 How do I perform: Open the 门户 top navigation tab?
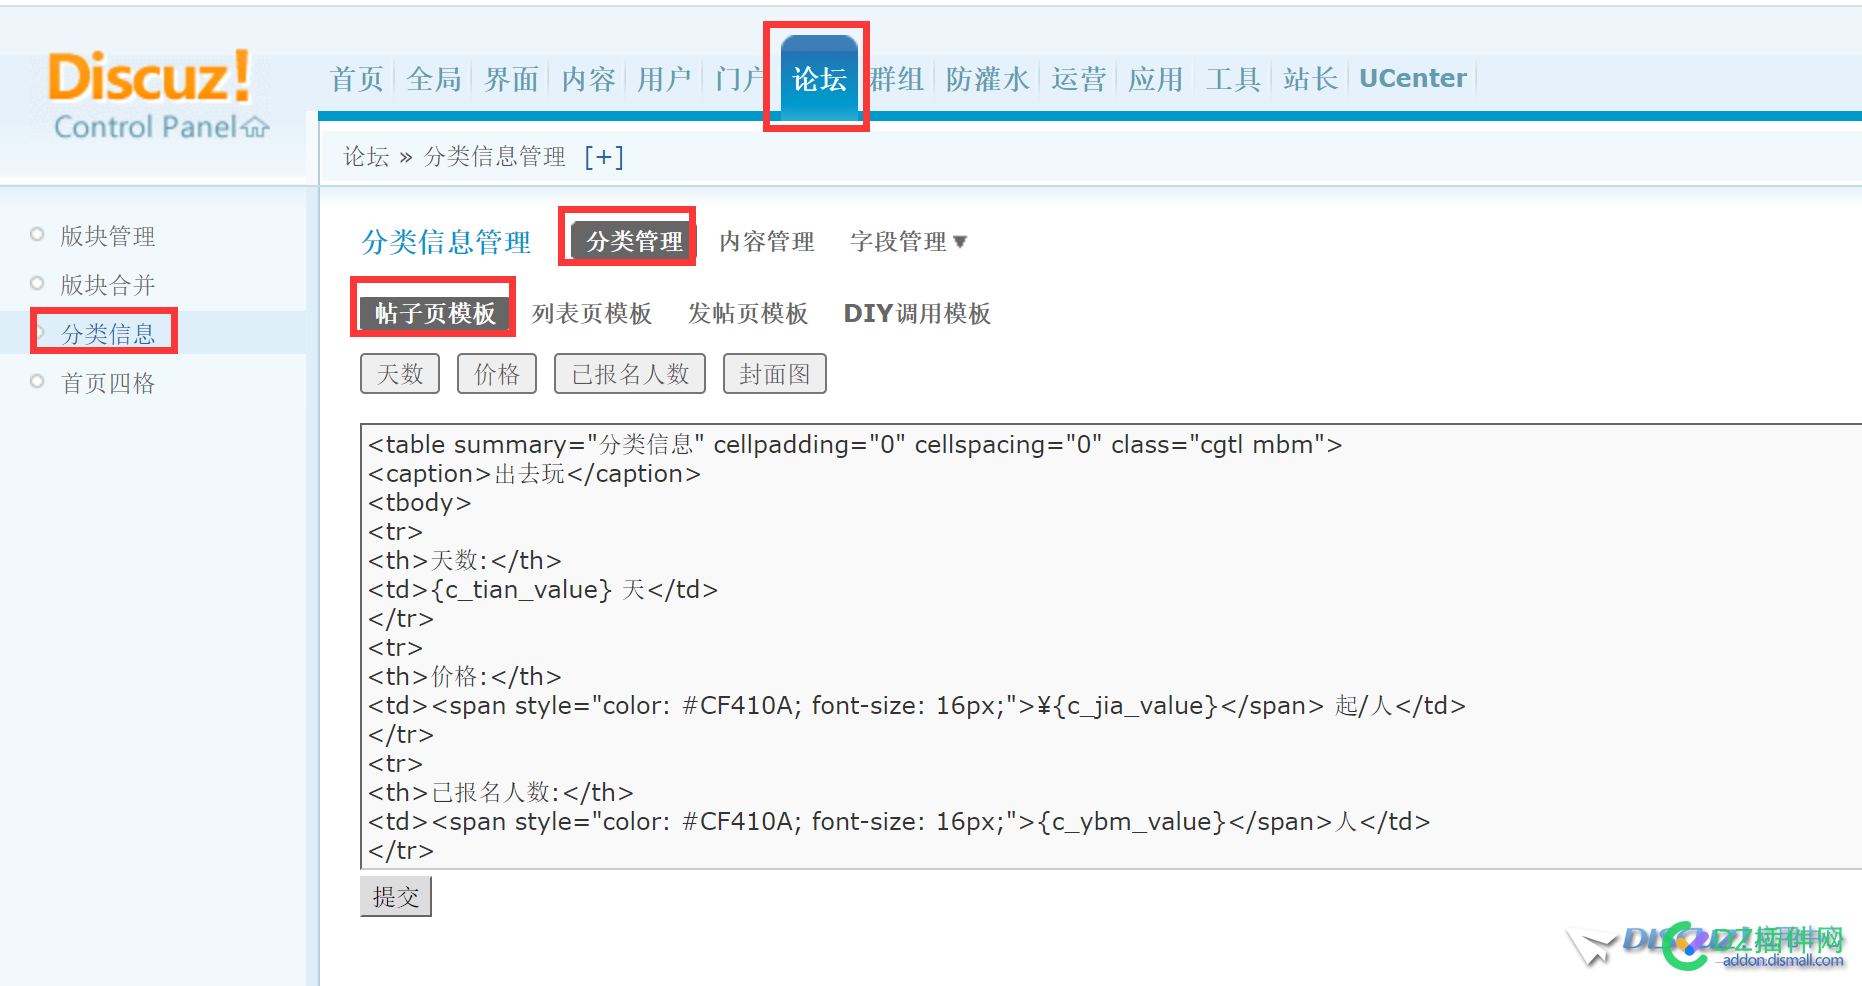click(739, 79)
